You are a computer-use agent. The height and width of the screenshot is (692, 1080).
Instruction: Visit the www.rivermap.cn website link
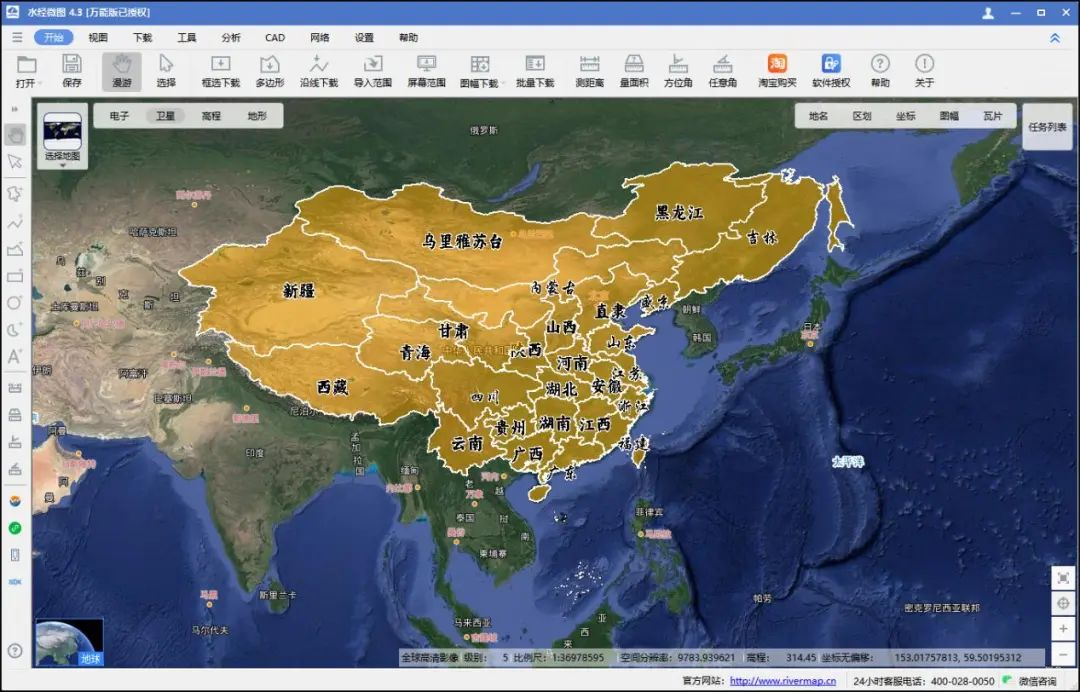click(x=782, y=680)
